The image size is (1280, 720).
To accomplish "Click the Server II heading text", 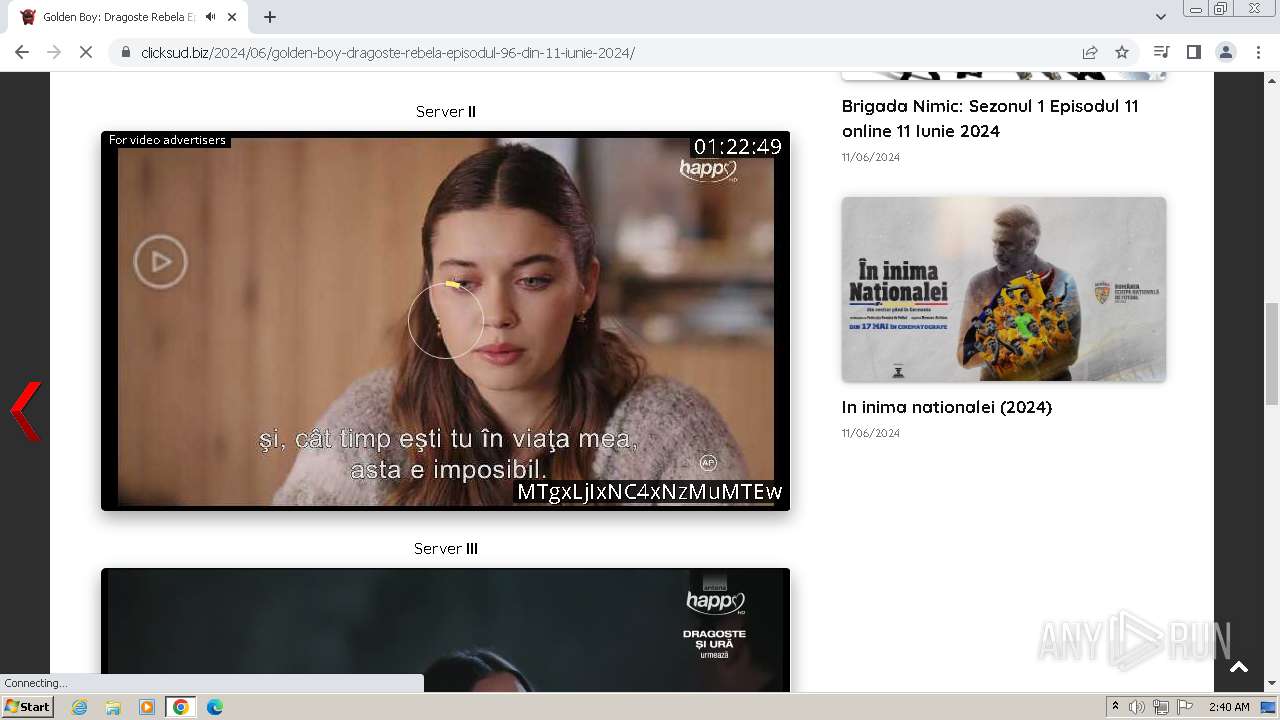I will tap(446, 111).
